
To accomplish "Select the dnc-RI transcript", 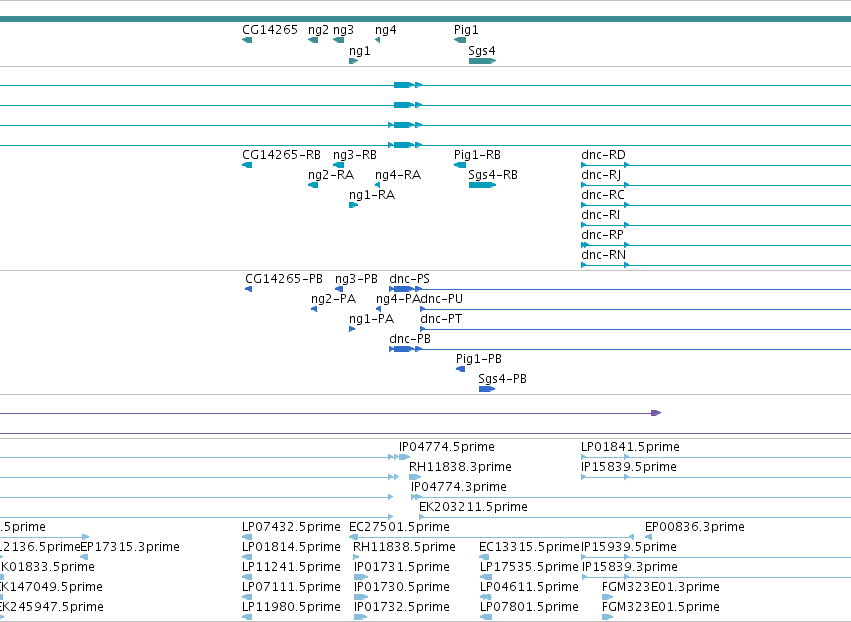I will [x=600, y=215].
